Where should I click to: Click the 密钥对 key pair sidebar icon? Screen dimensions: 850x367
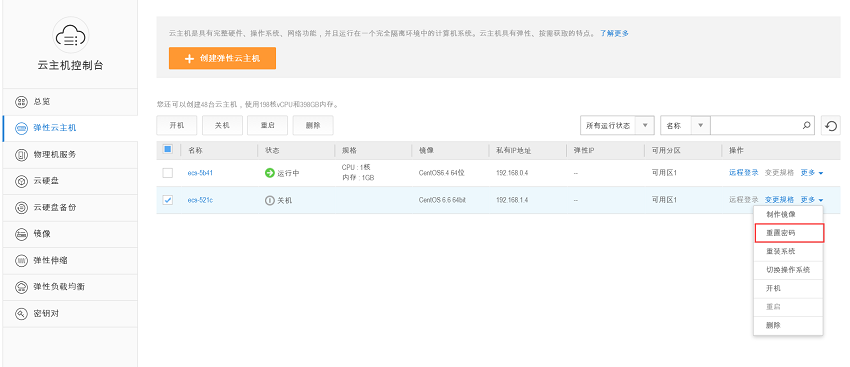coord(21,313)
